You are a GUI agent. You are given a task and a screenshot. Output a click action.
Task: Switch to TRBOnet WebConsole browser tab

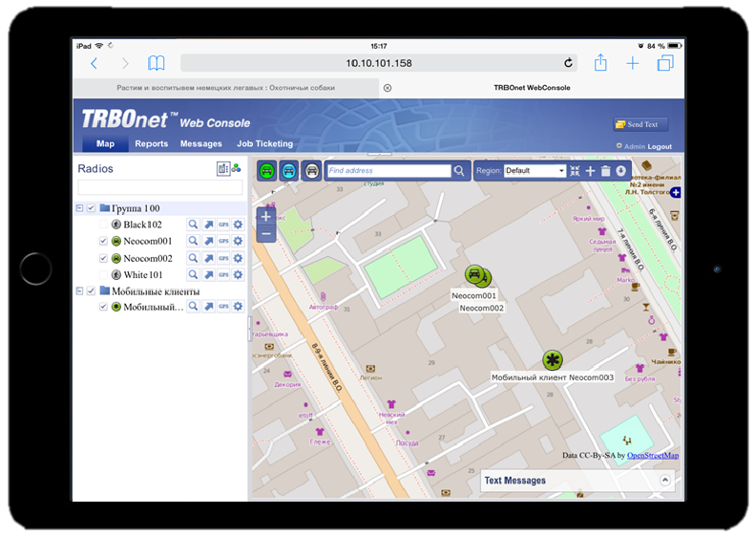click(x=532, y=88)
